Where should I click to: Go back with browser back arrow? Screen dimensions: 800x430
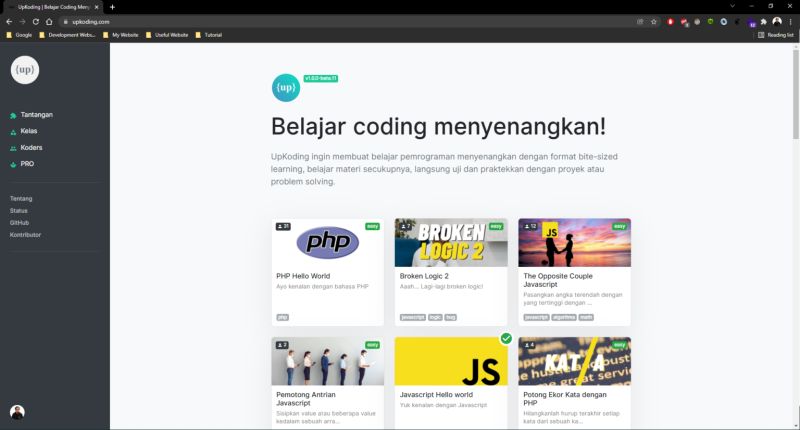9,21
